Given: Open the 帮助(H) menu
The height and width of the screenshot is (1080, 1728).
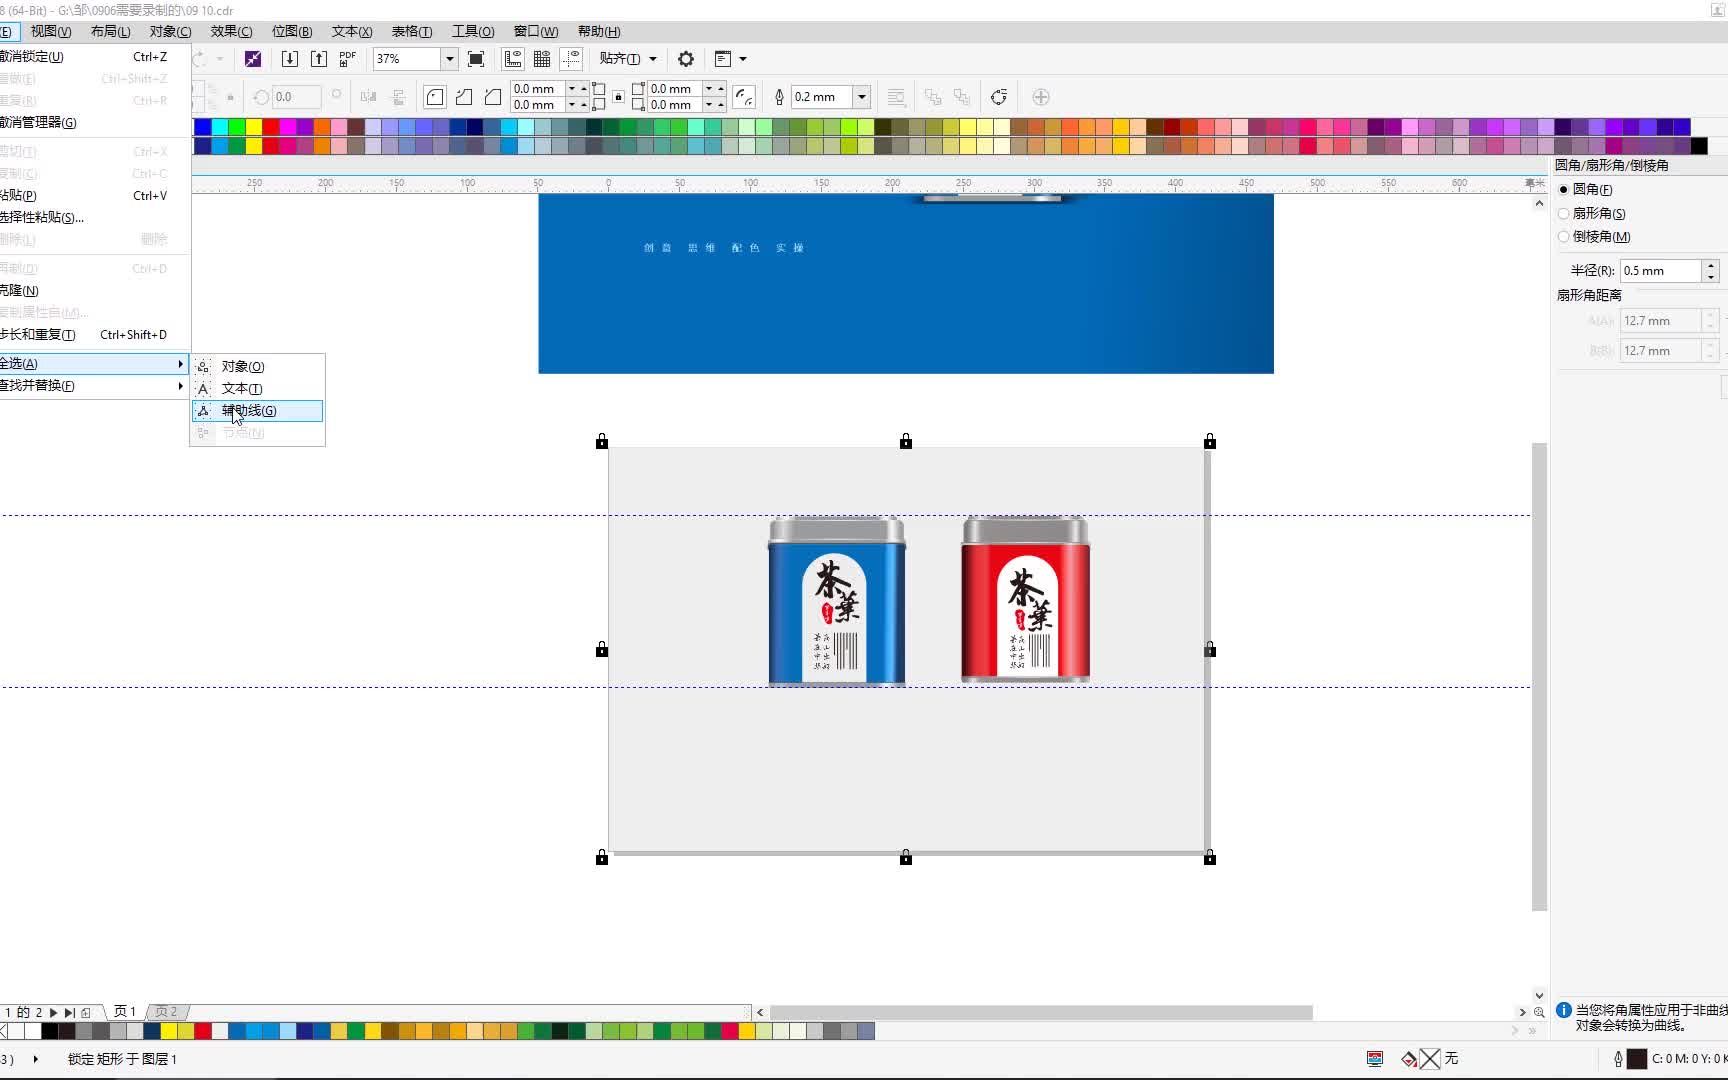Looking at the screenshot, I should pyautogui.click(x=599, y=31).
